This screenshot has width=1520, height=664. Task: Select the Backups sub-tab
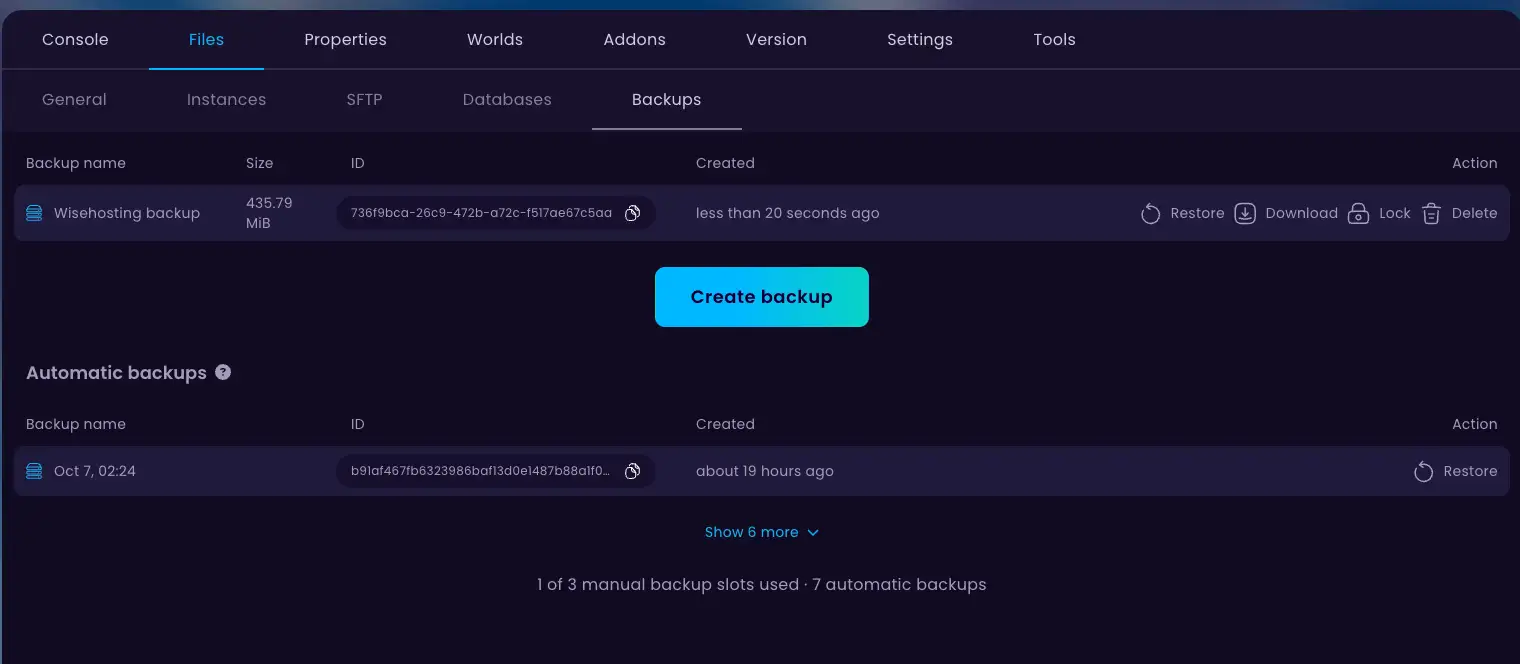[x=666, y=100]
